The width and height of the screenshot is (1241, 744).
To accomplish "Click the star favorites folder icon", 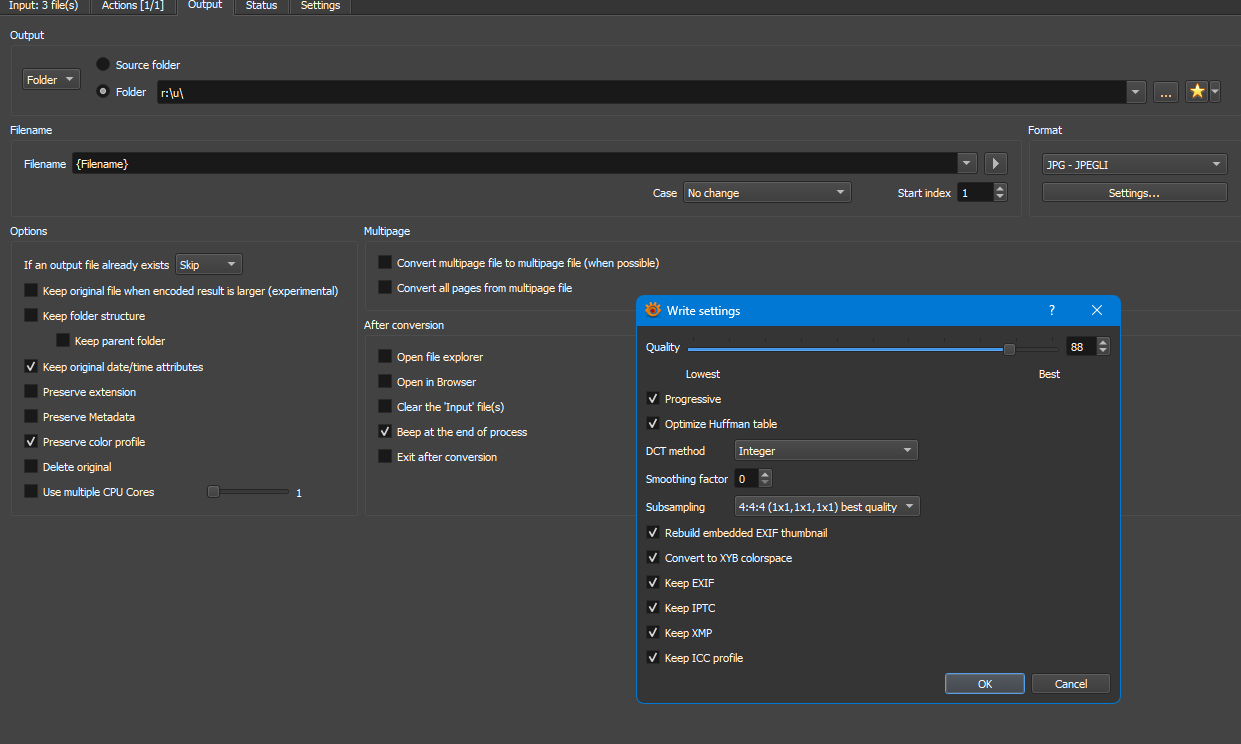I will (x=1197, y=92).
